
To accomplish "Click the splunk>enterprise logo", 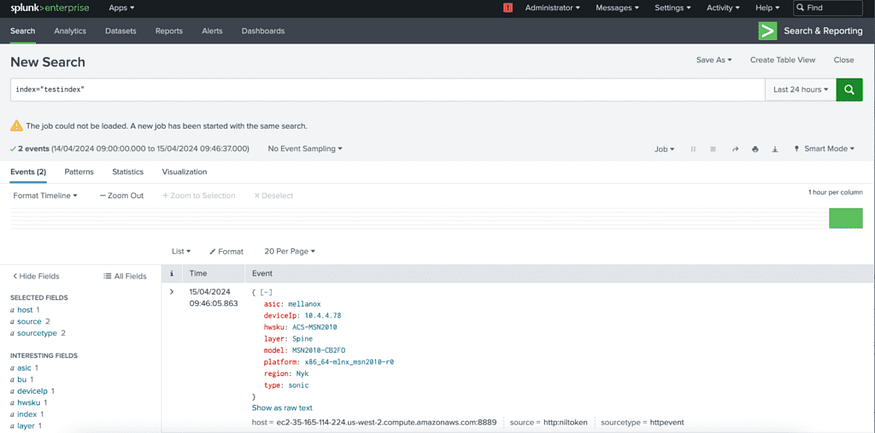I will pyautogui.click(x=50, y=8).
